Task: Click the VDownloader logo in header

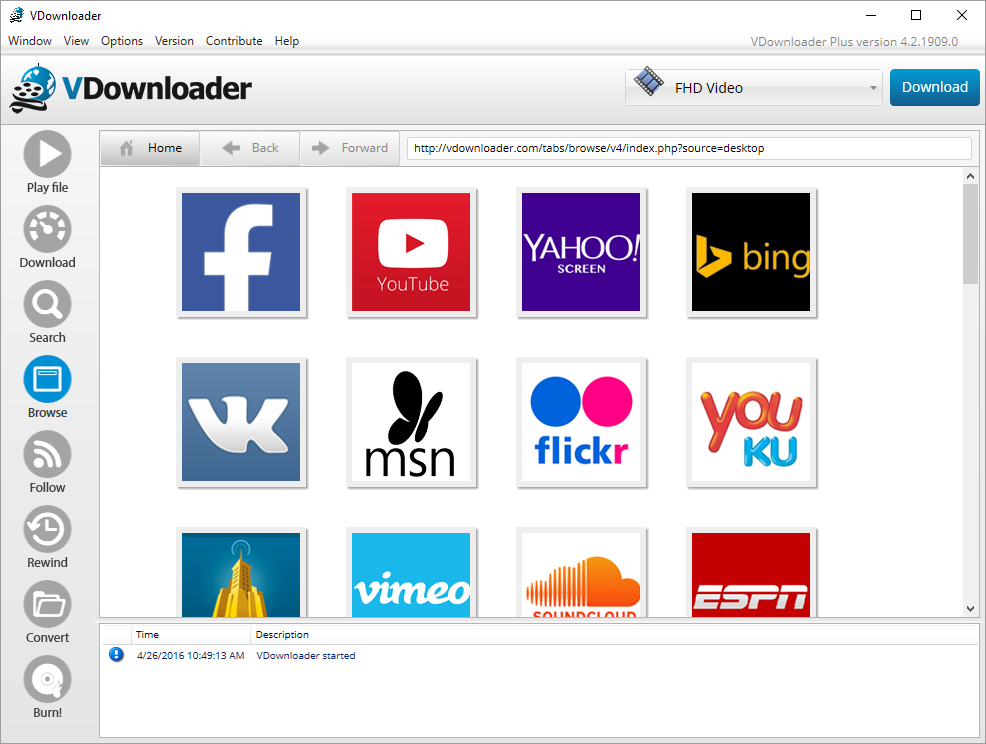Action: [x=131, y=89]
